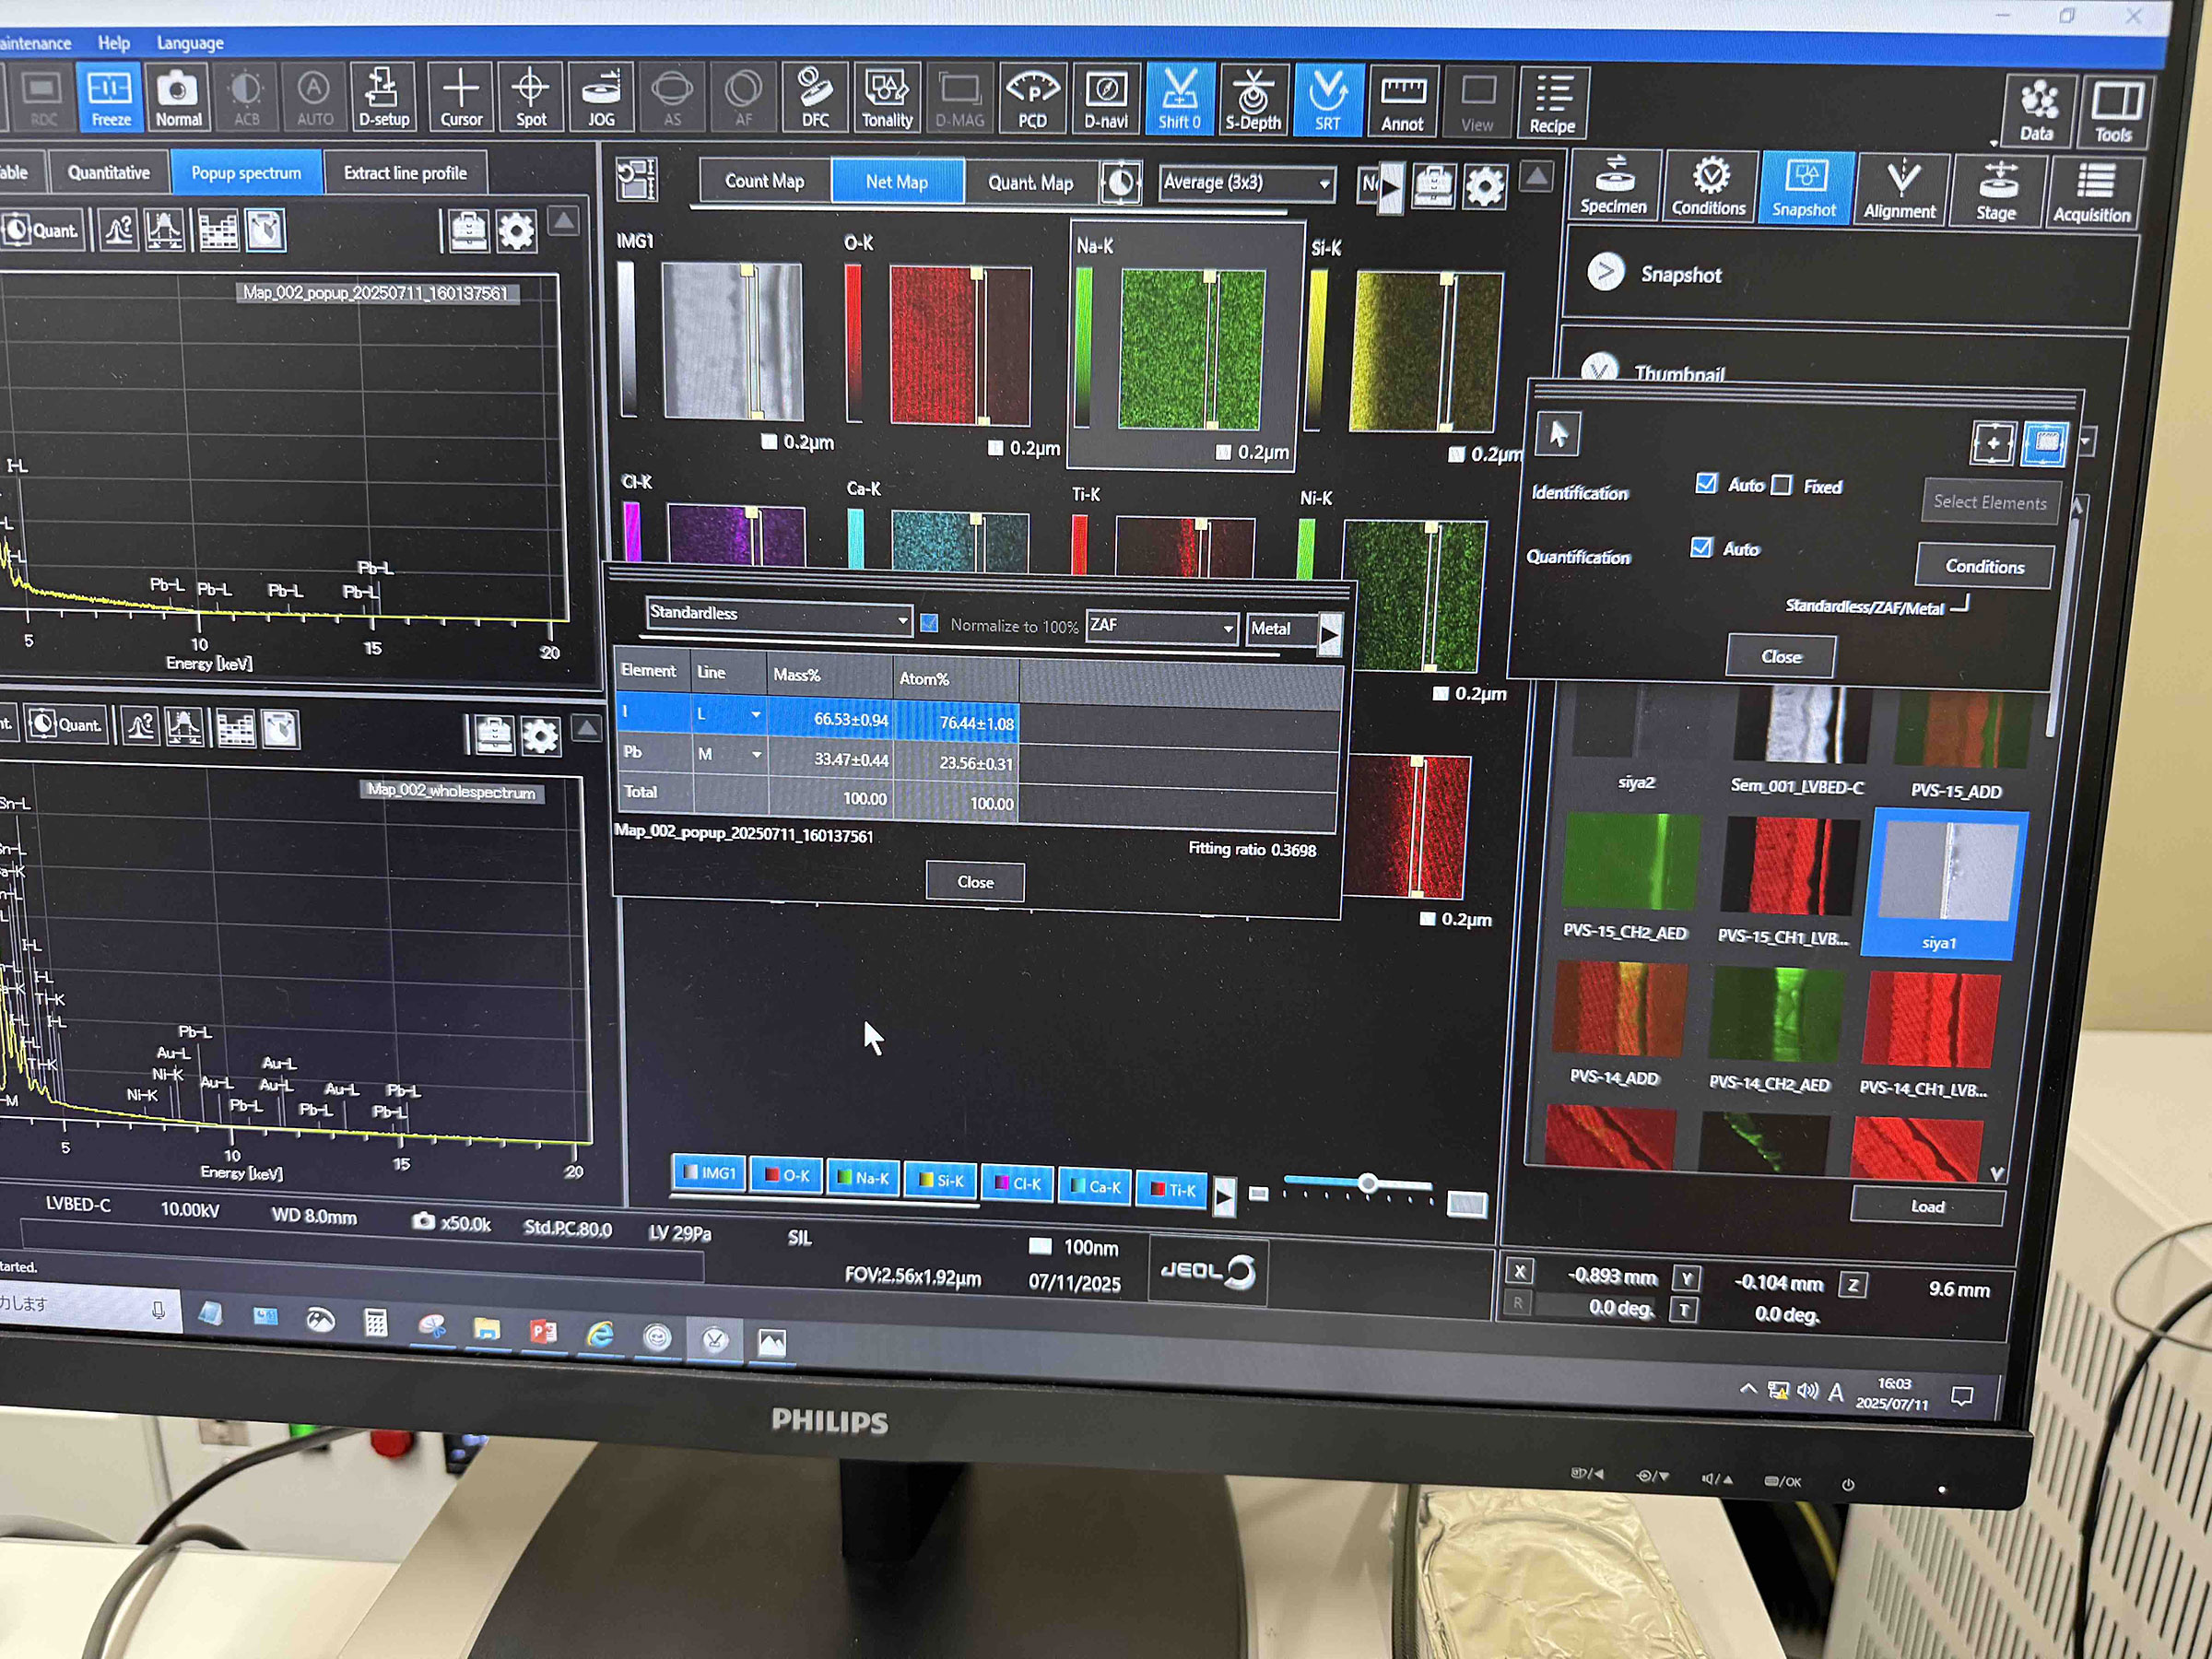Screen dimensions: 2212x1659
Task: Toggle Ti-K map layer button
Action: (1171, 1190)
